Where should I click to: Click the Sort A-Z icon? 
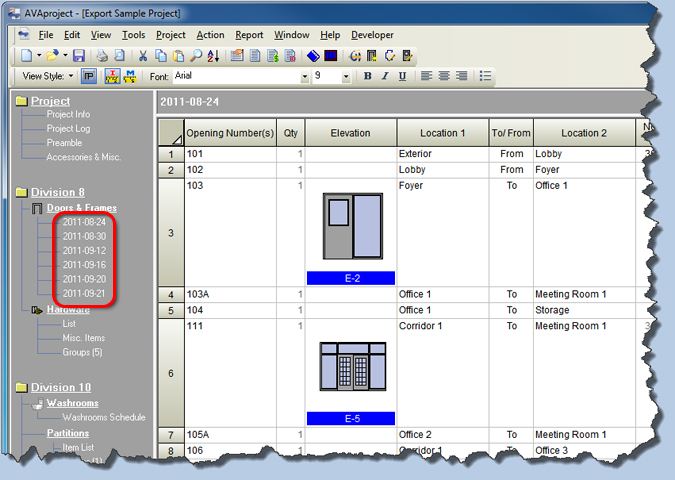[212, 56]
